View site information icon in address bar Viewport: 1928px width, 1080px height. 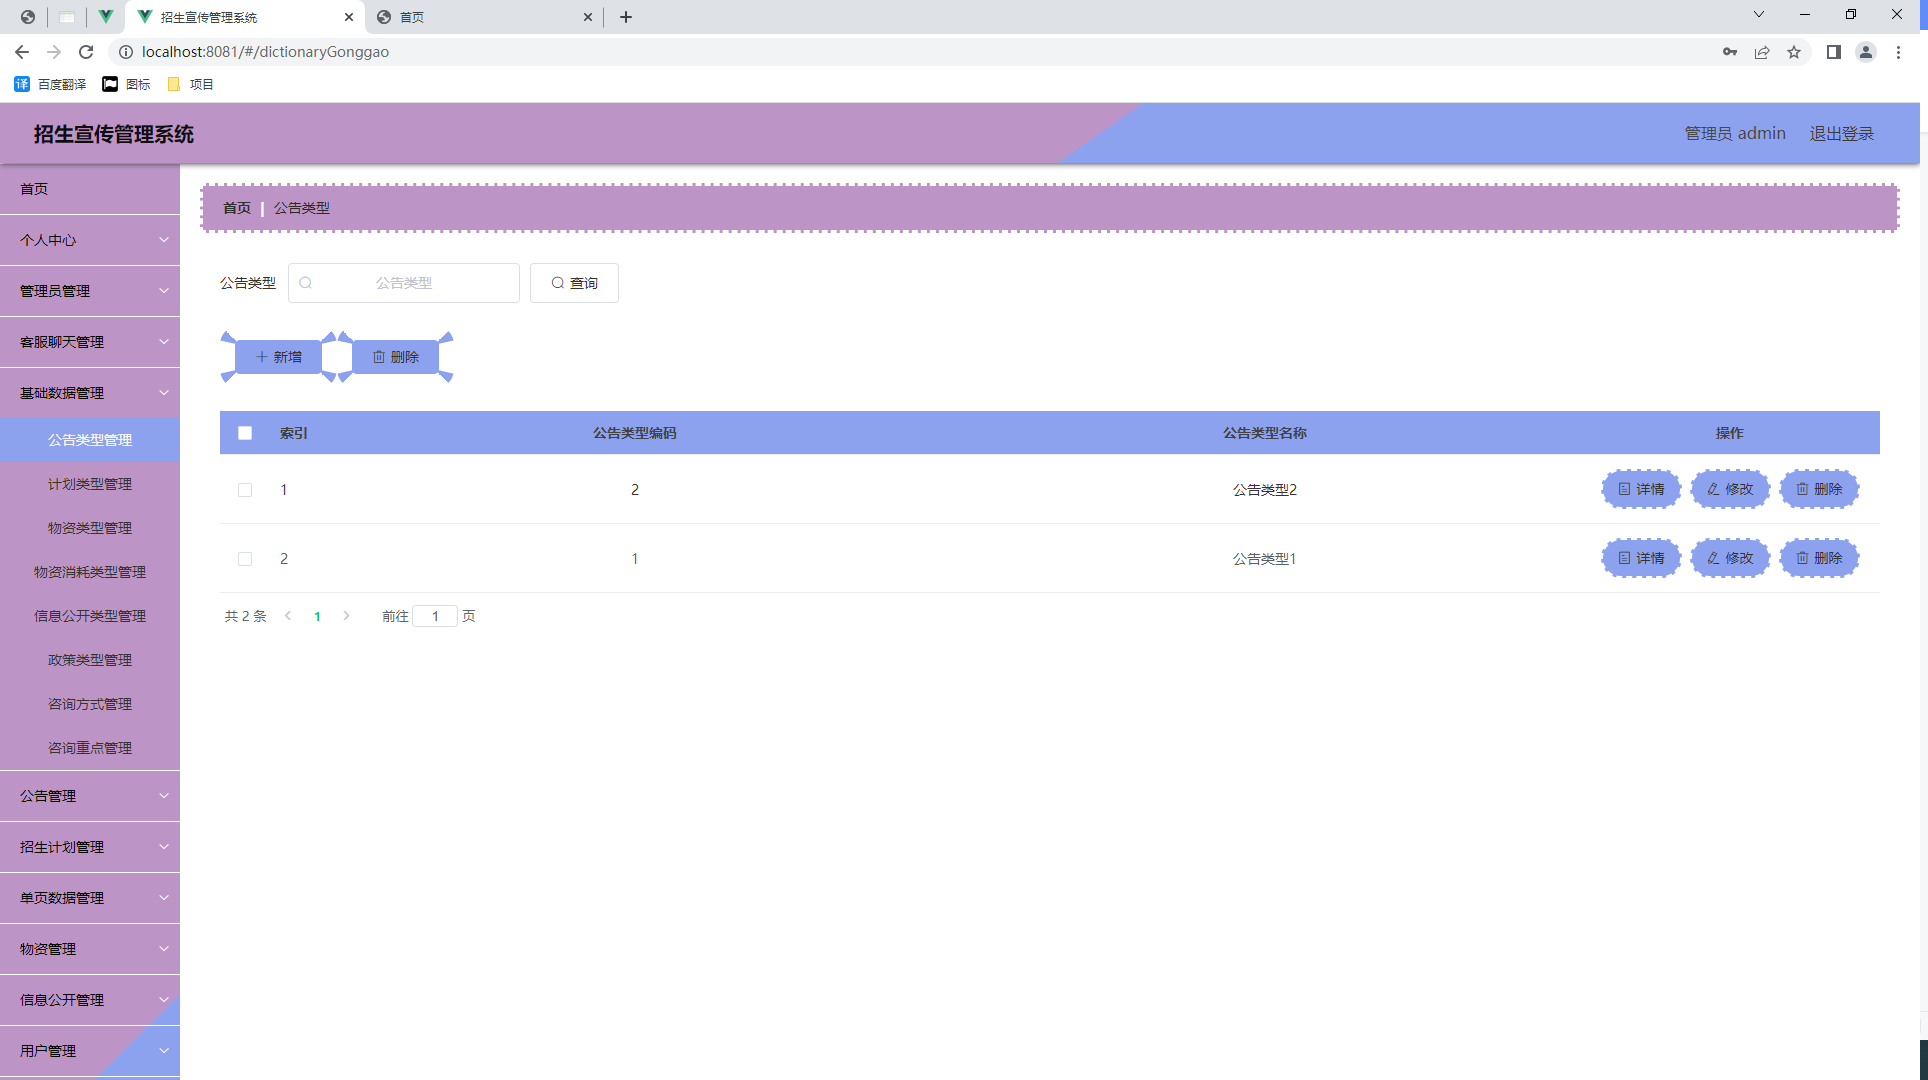(x=126, y=52)
